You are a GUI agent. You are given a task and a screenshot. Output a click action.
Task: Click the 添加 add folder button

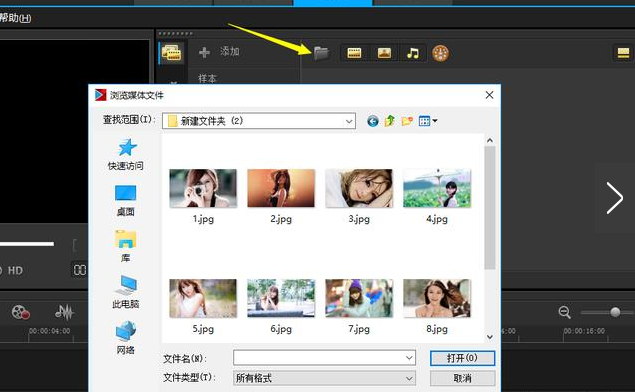pos(219,52)
